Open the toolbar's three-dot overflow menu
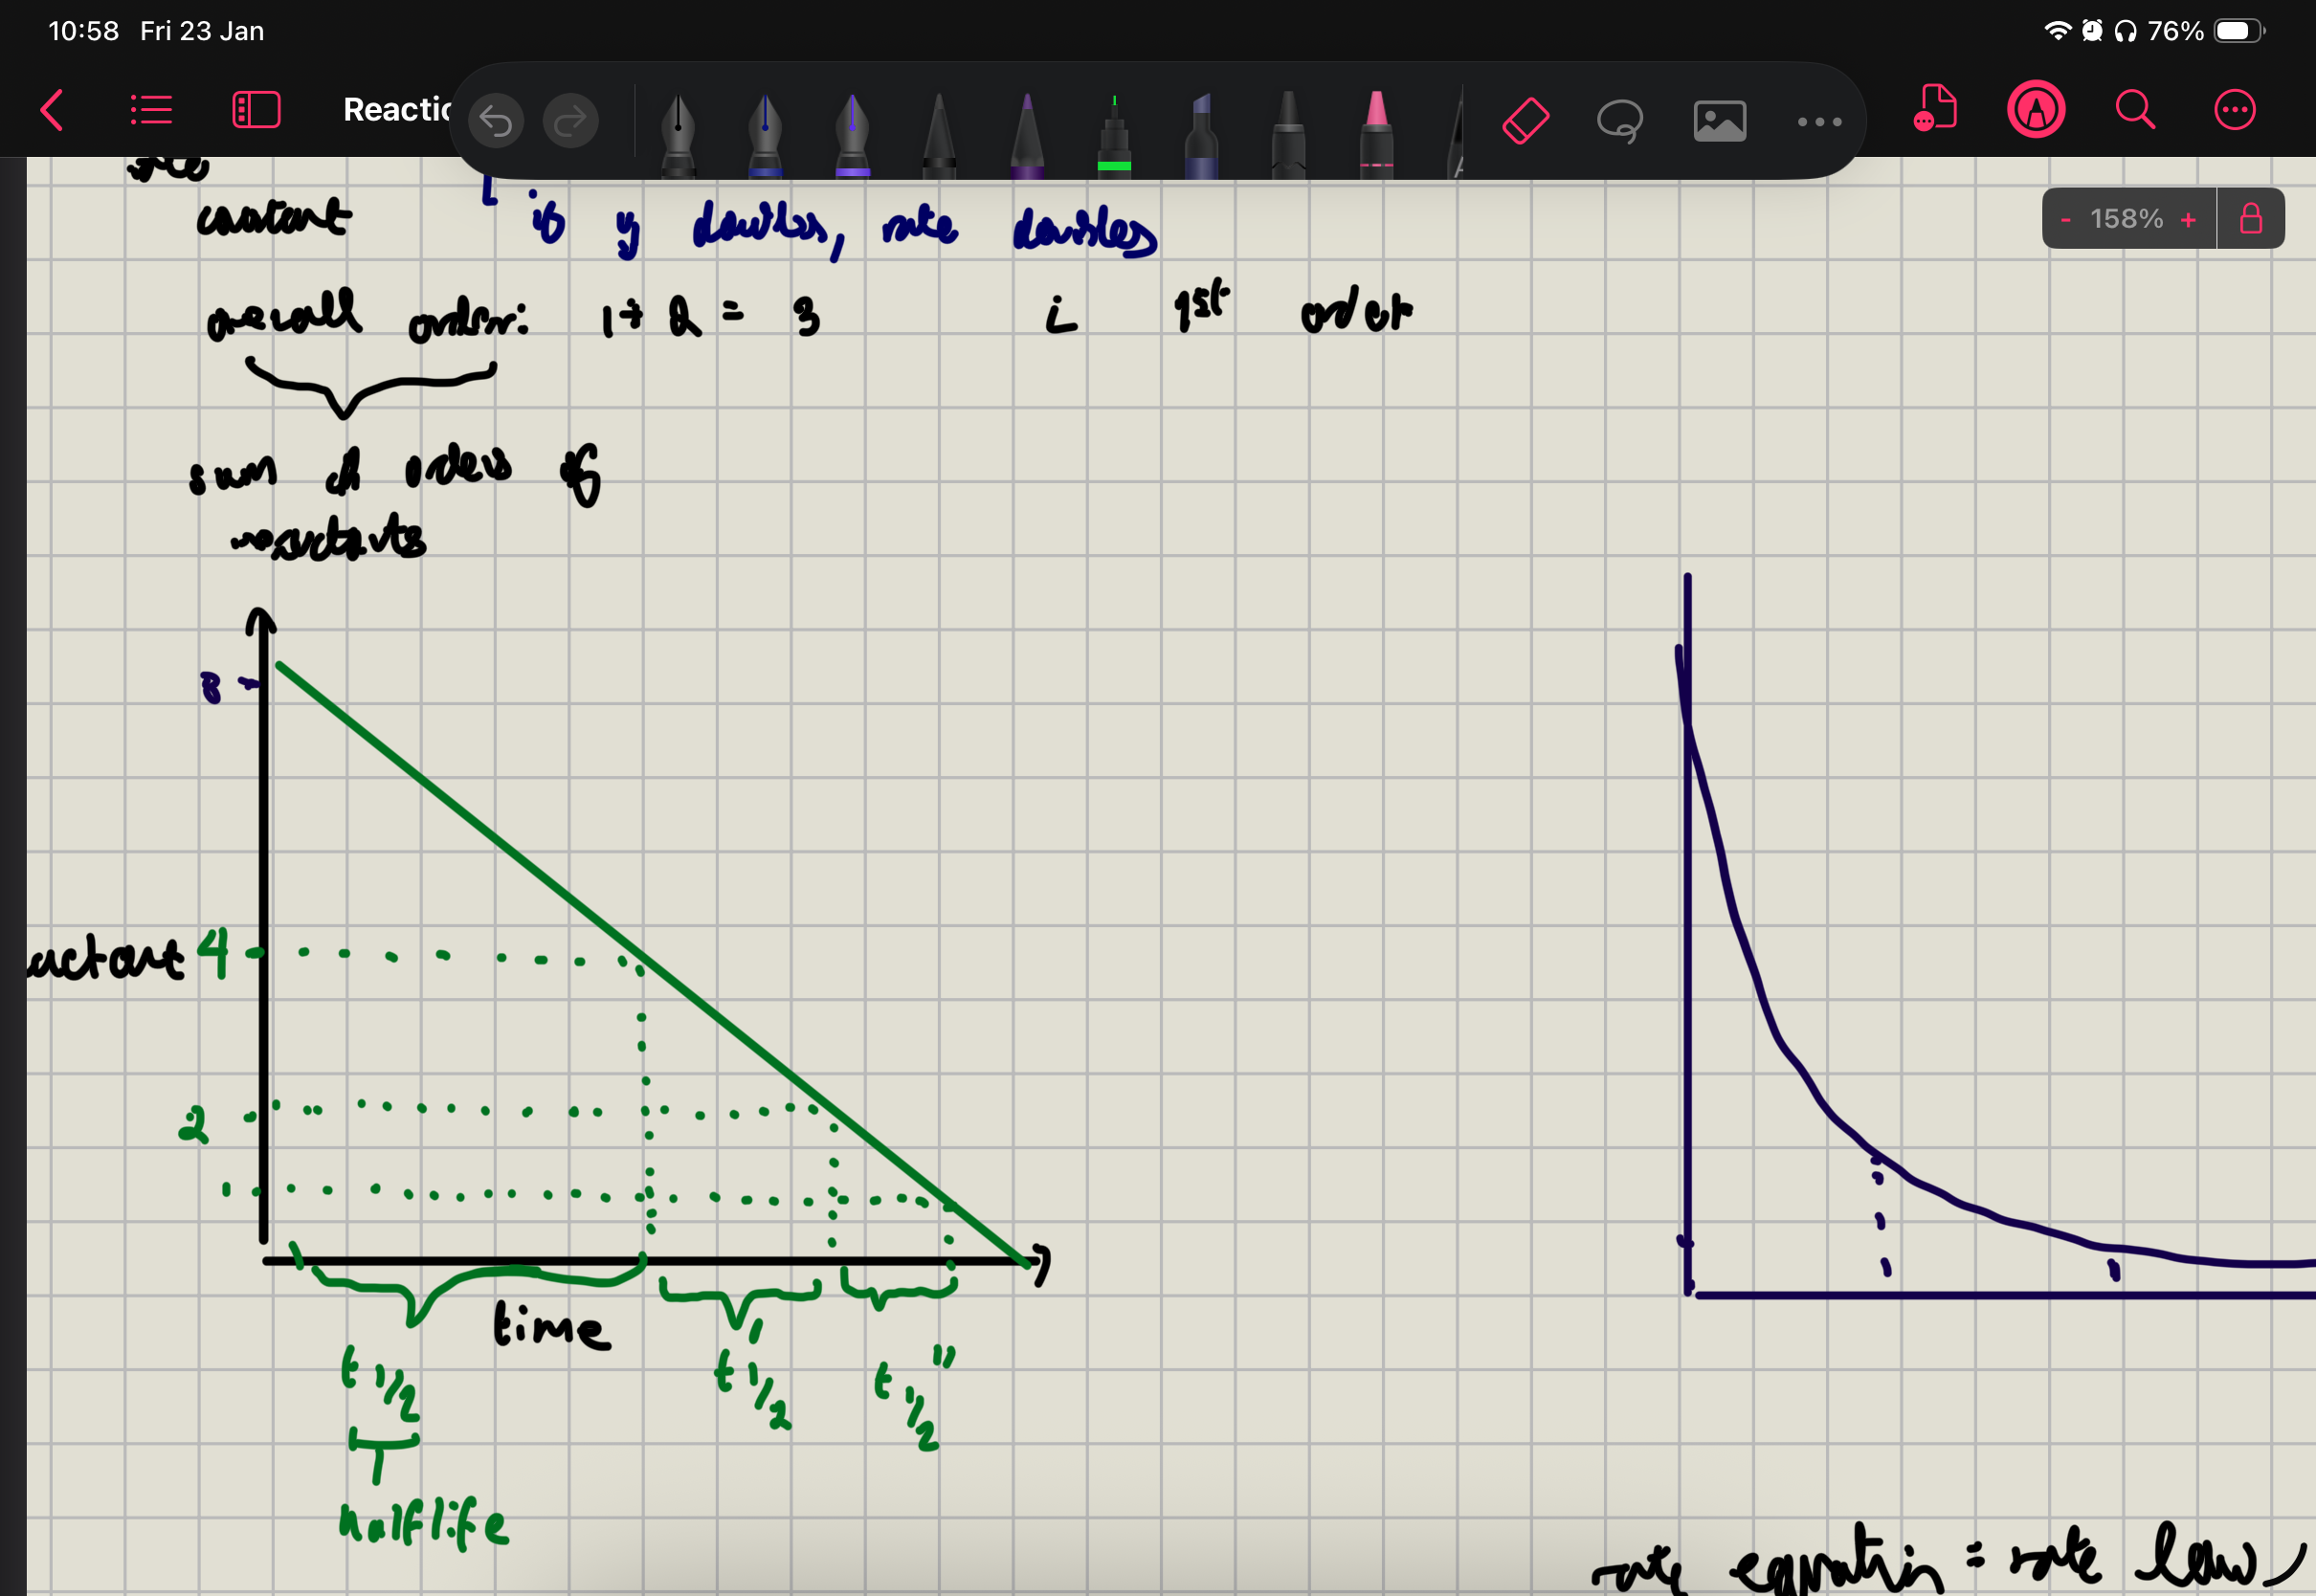 point(1819,122)
